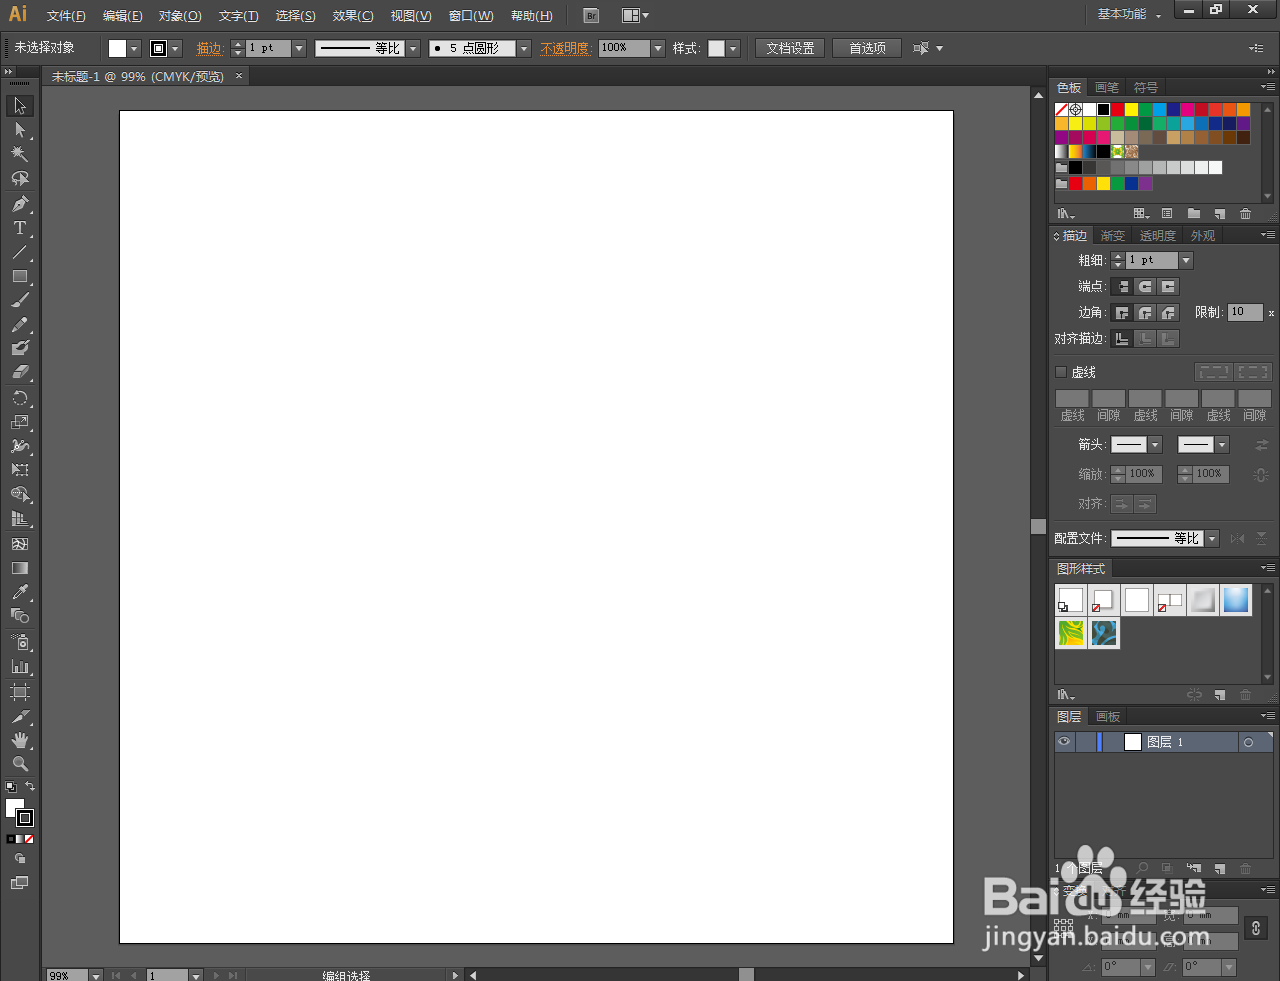Select the Pen tool
Viewport: 1280px width, 981px height.
(x=20, y=204)
